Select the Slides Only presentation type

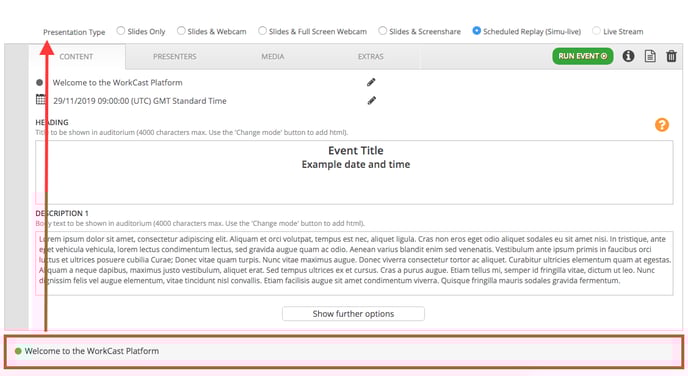pyautogui.click(x=121, y=31)
